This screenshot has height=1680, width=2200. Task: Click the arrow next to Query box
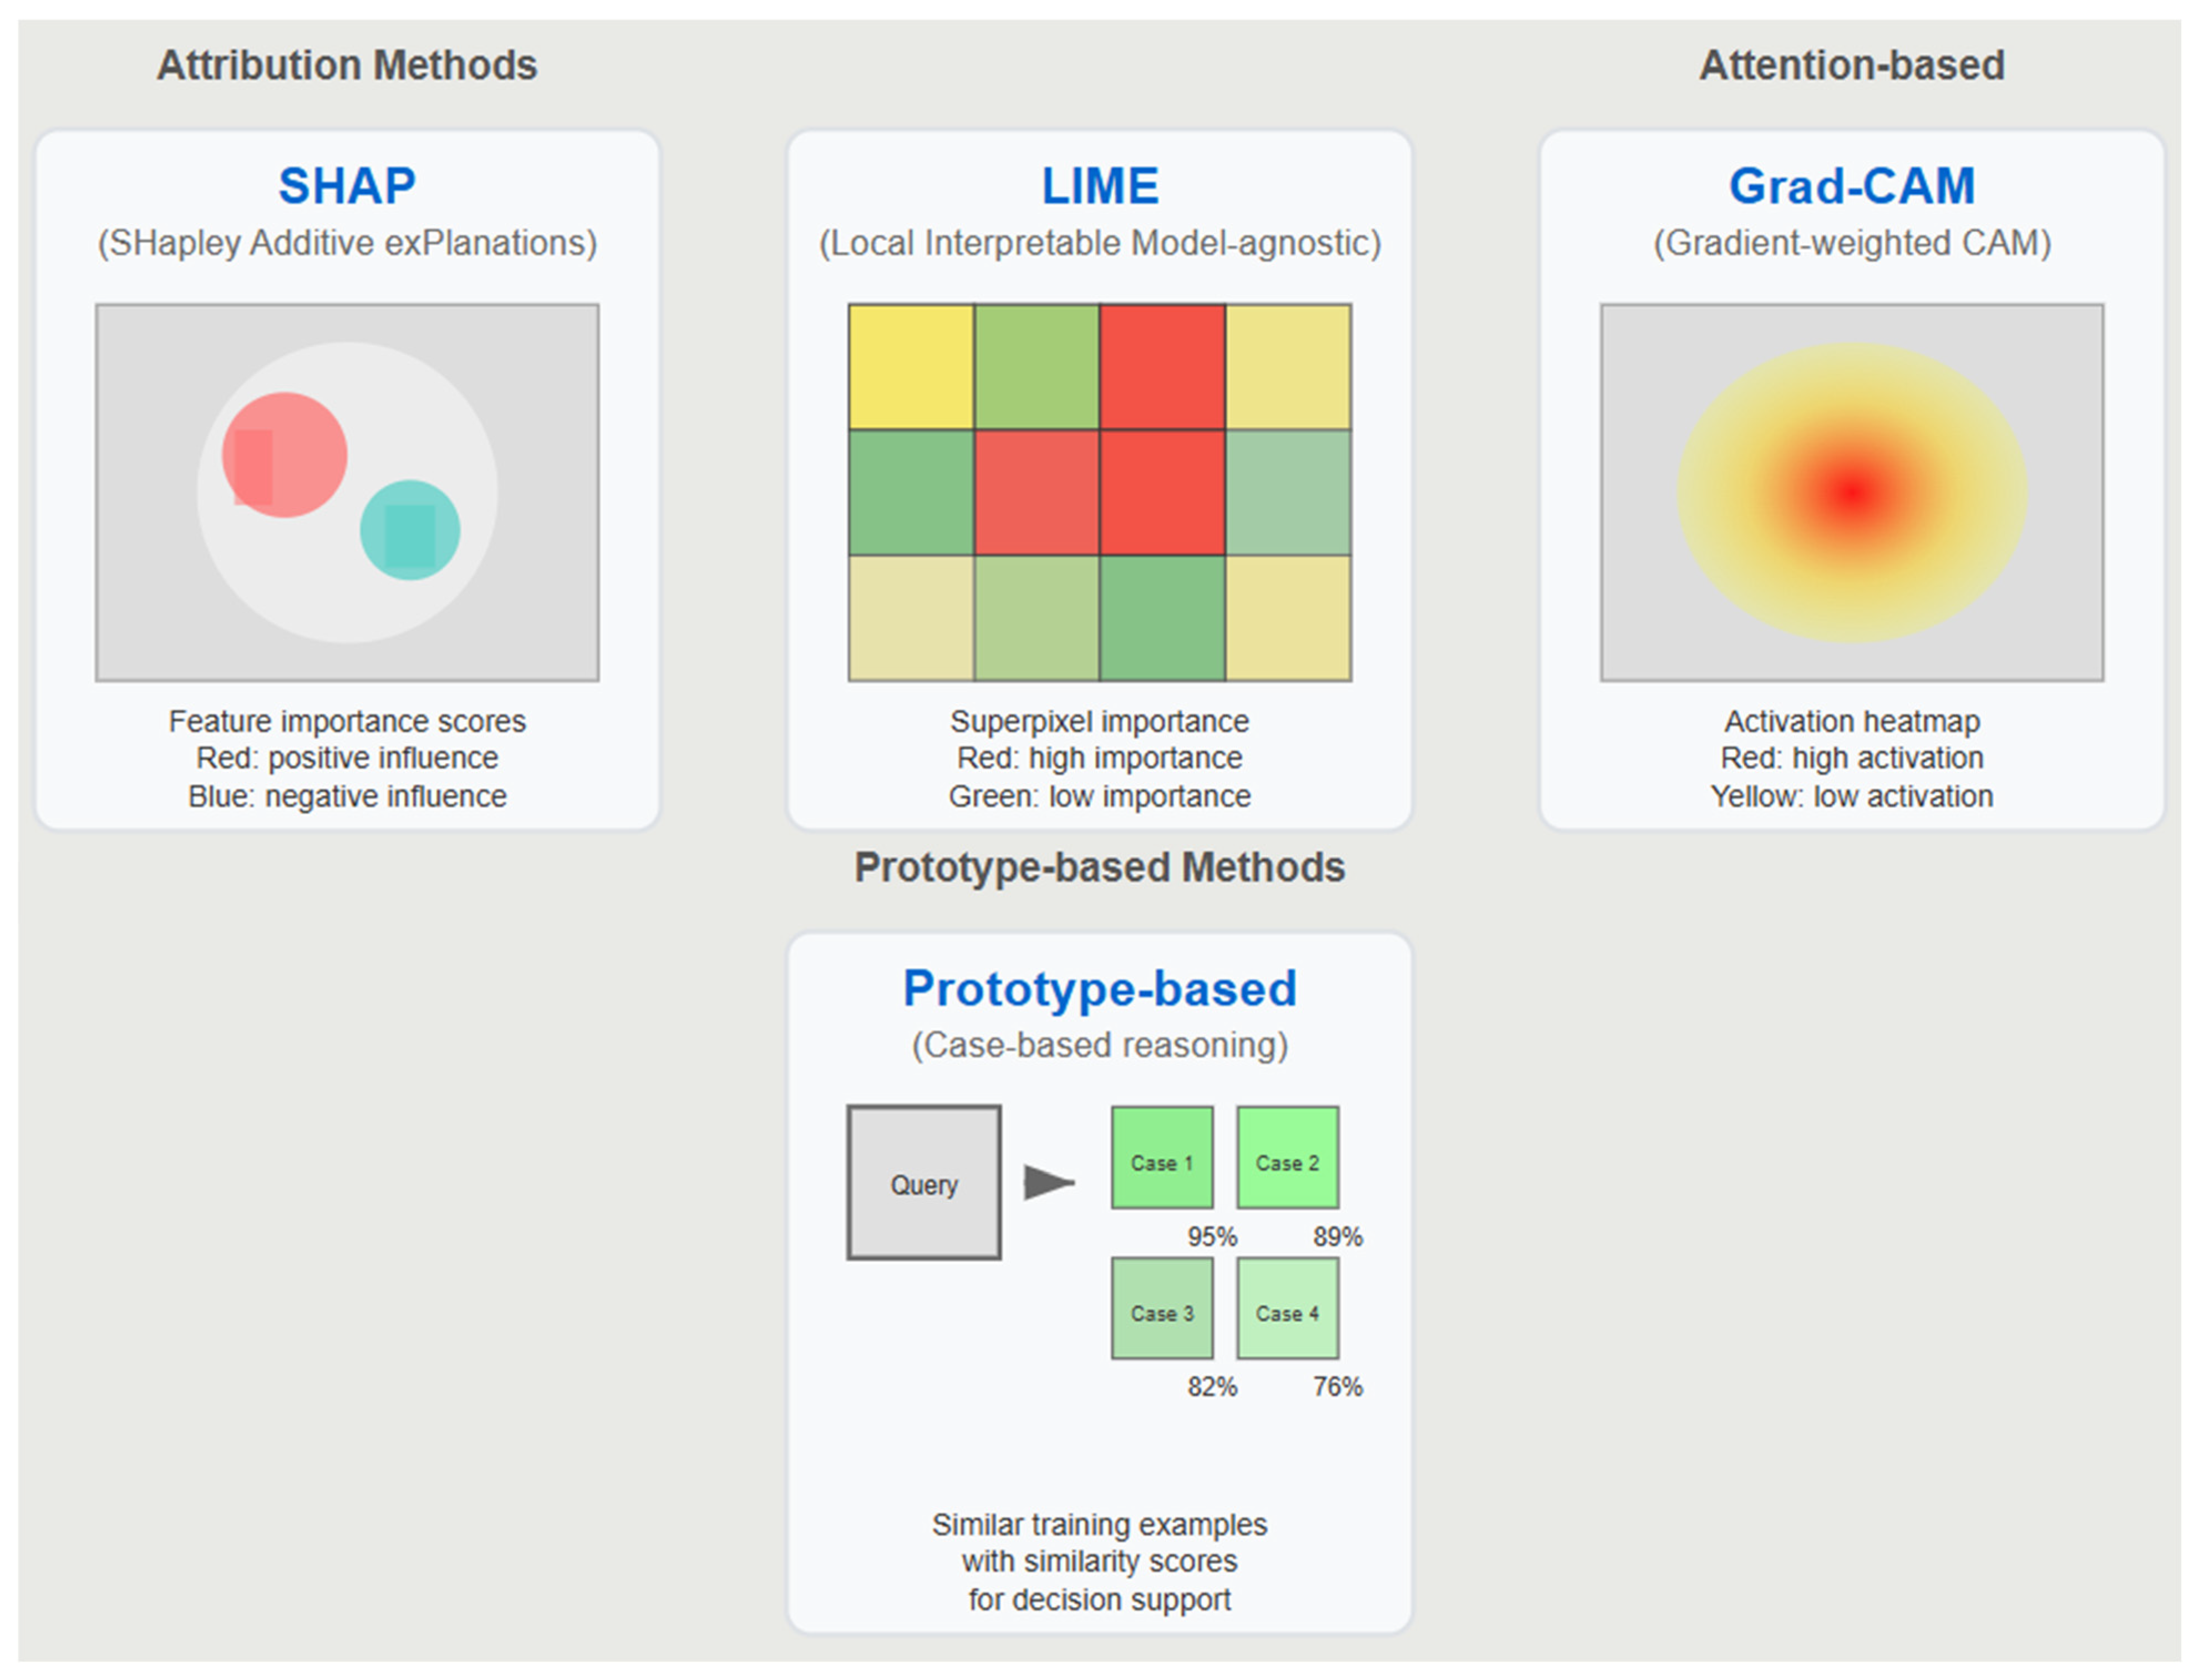click(x=1049, y=1183)
